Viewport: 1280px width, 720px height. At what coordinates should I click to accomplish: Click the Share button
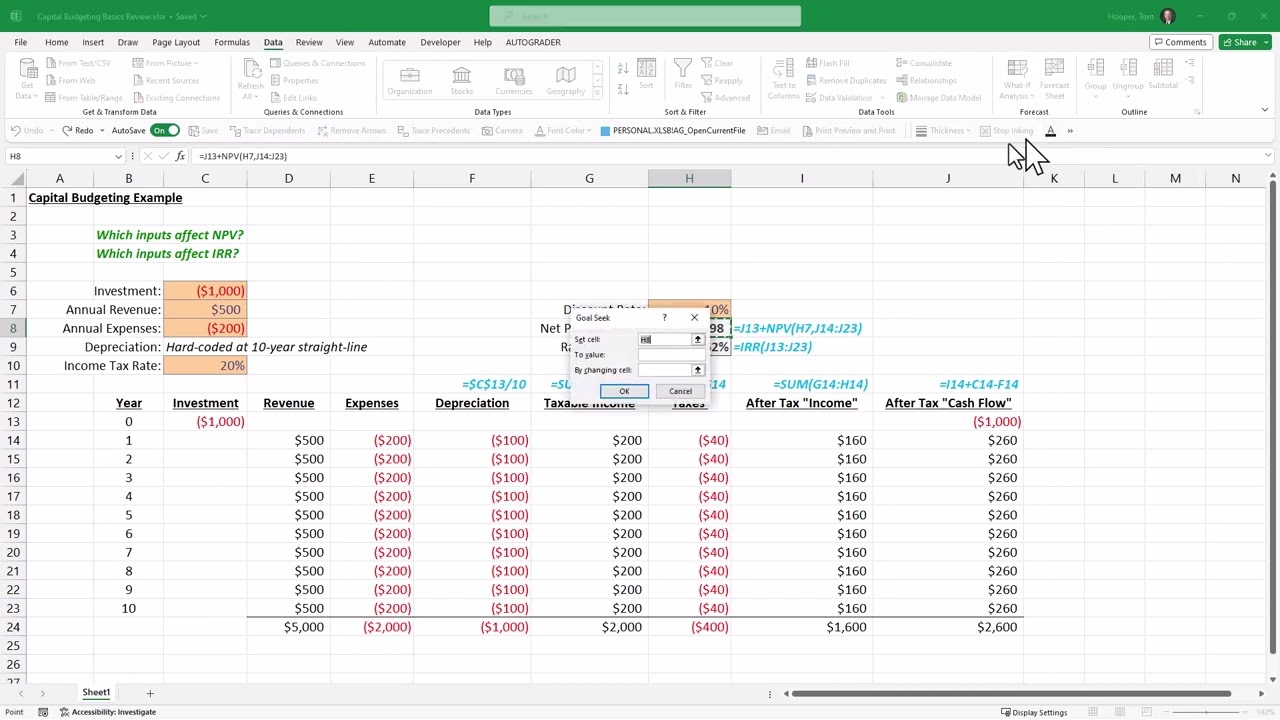coord(1239,42)
